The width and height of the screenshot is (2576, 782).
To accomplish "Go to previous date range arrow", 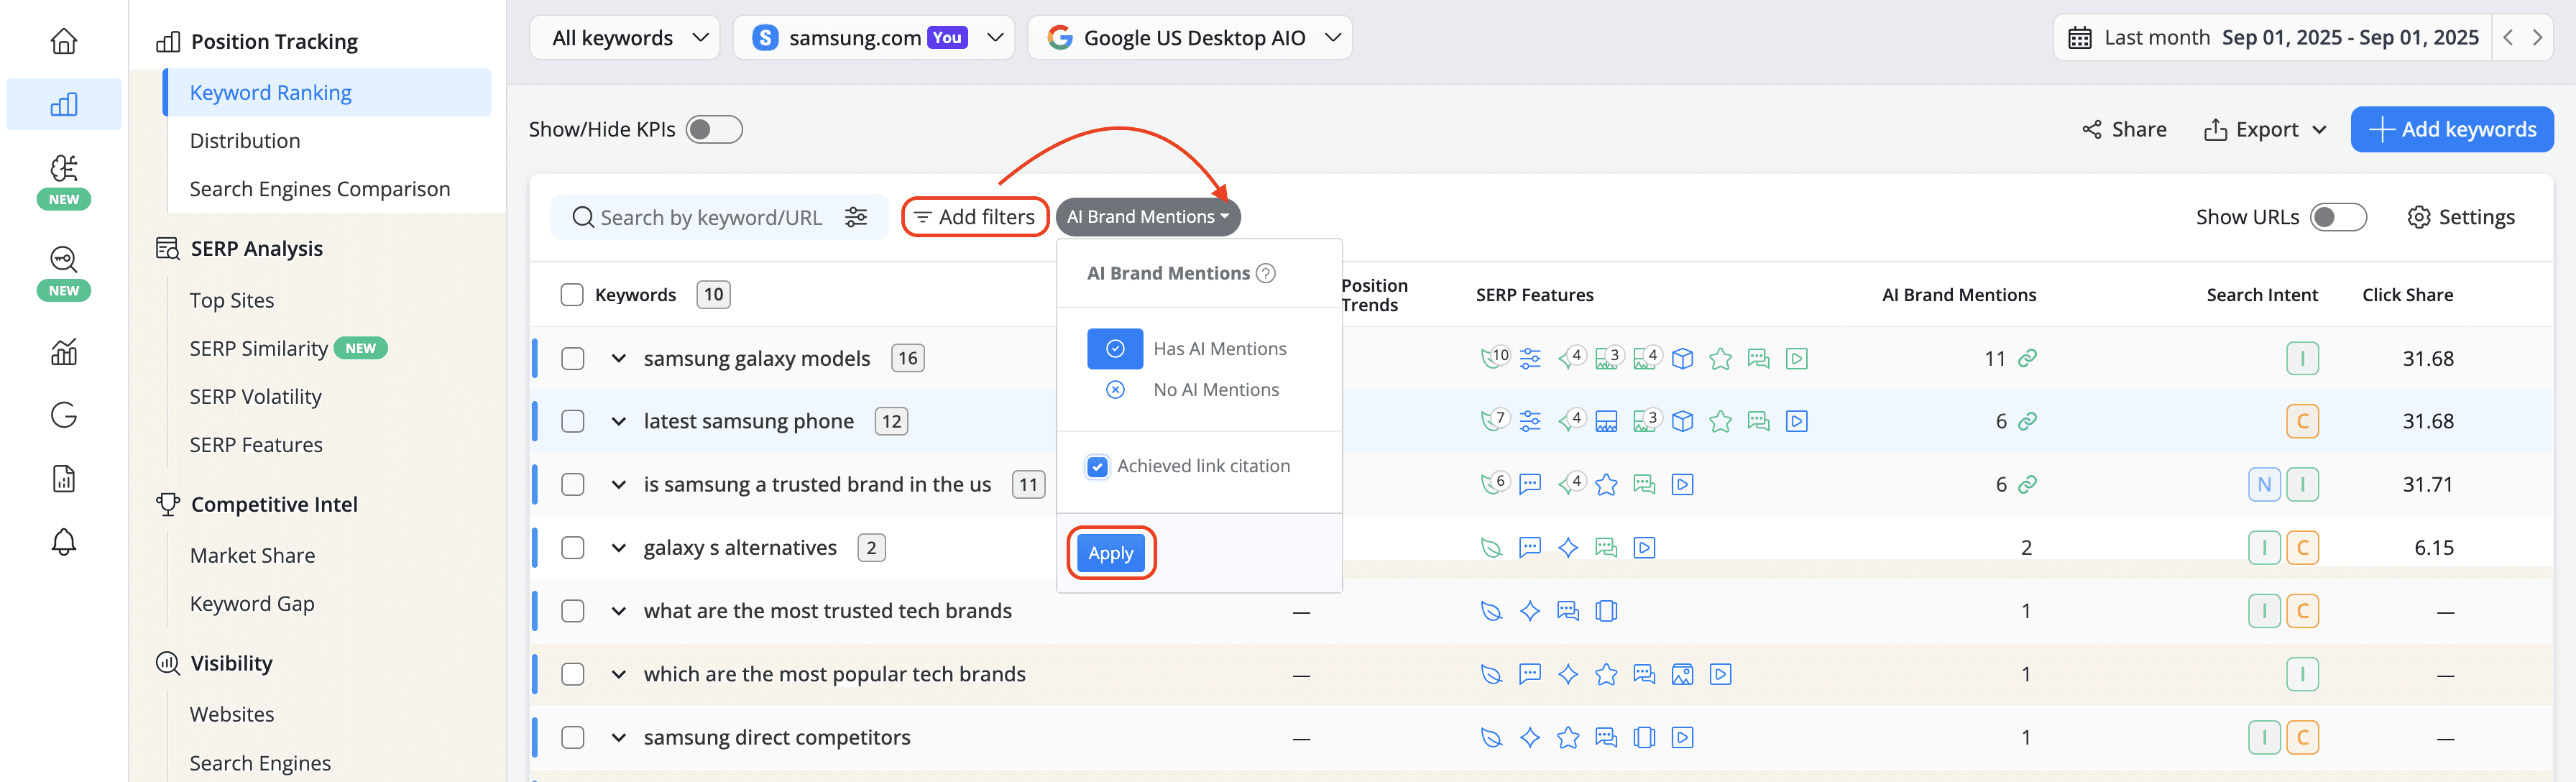I will click(x=2508, y=38).
